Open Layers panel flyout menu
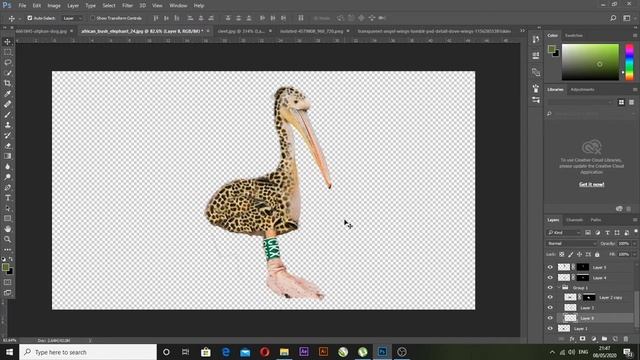640x360 pixels. tap(635, 220)
